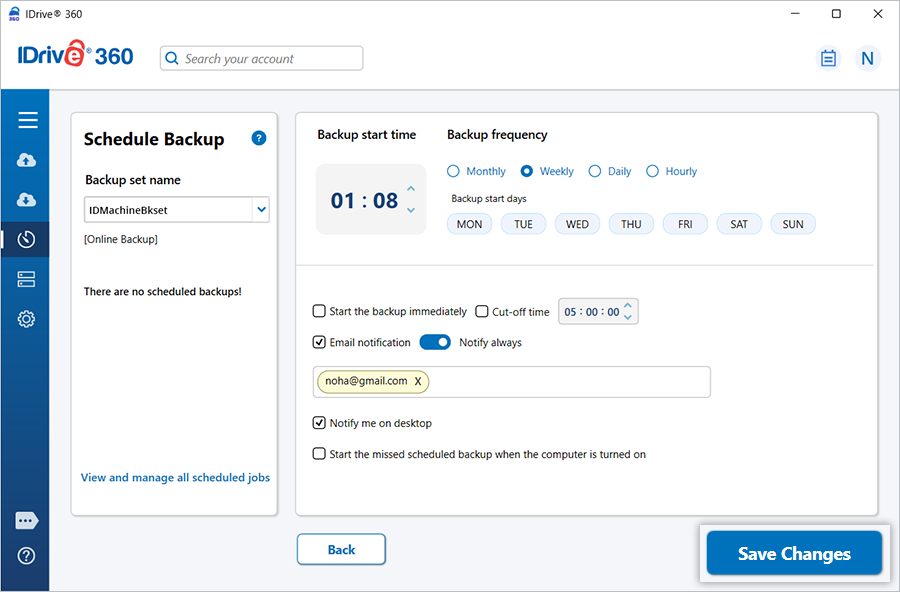Open View and manage all scheduled jobs
This screenshot has width=900, height=592.
175,478
